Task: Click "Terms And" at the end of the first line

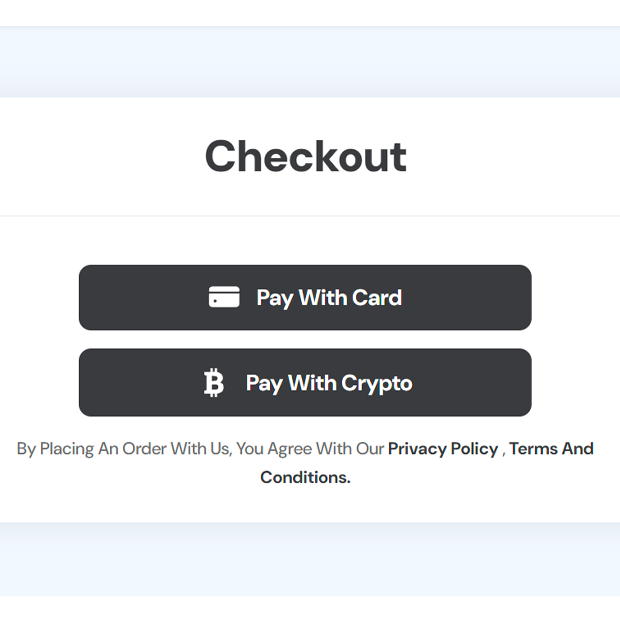Action: 551,449
